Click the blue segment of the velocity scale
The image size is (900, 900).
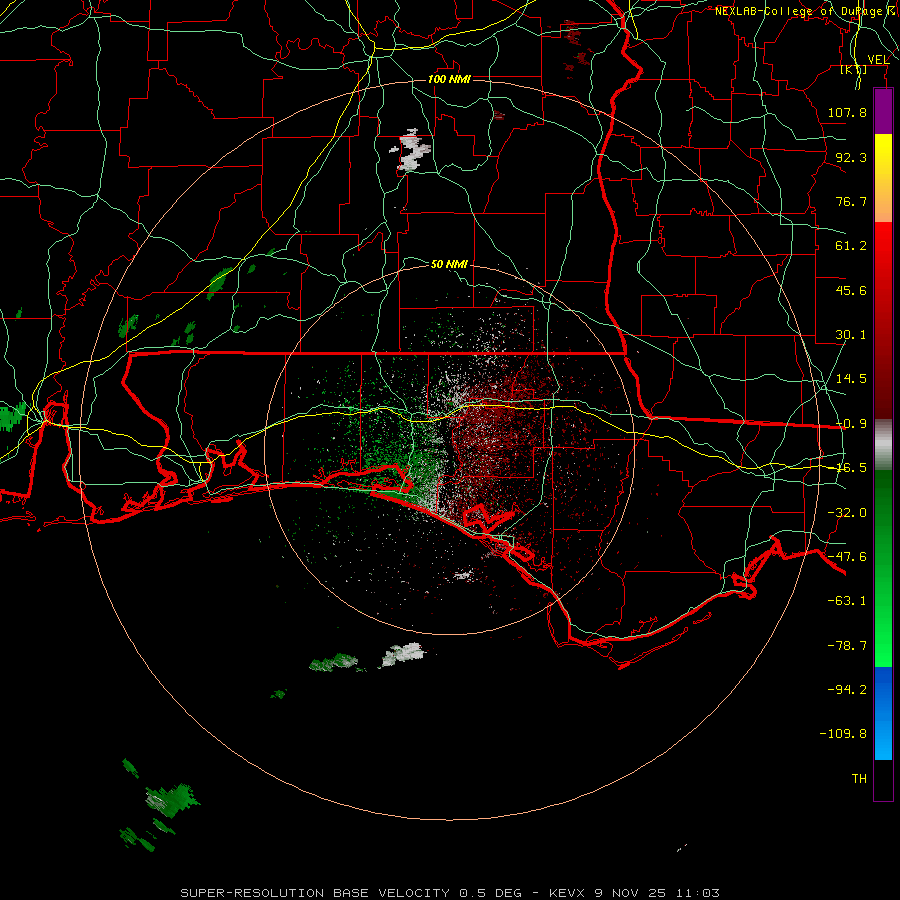pyautogui.click(x=883, y=713)
